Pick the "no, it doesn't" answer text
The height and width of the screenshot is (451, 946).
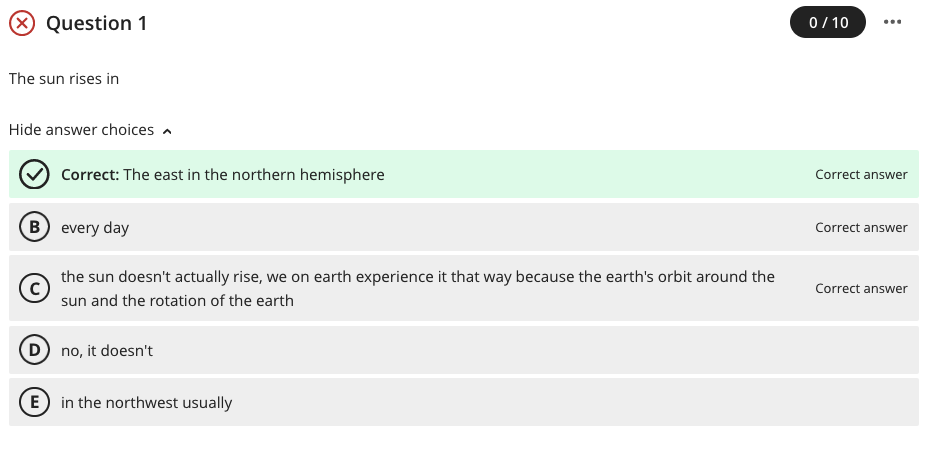(107, 351)
